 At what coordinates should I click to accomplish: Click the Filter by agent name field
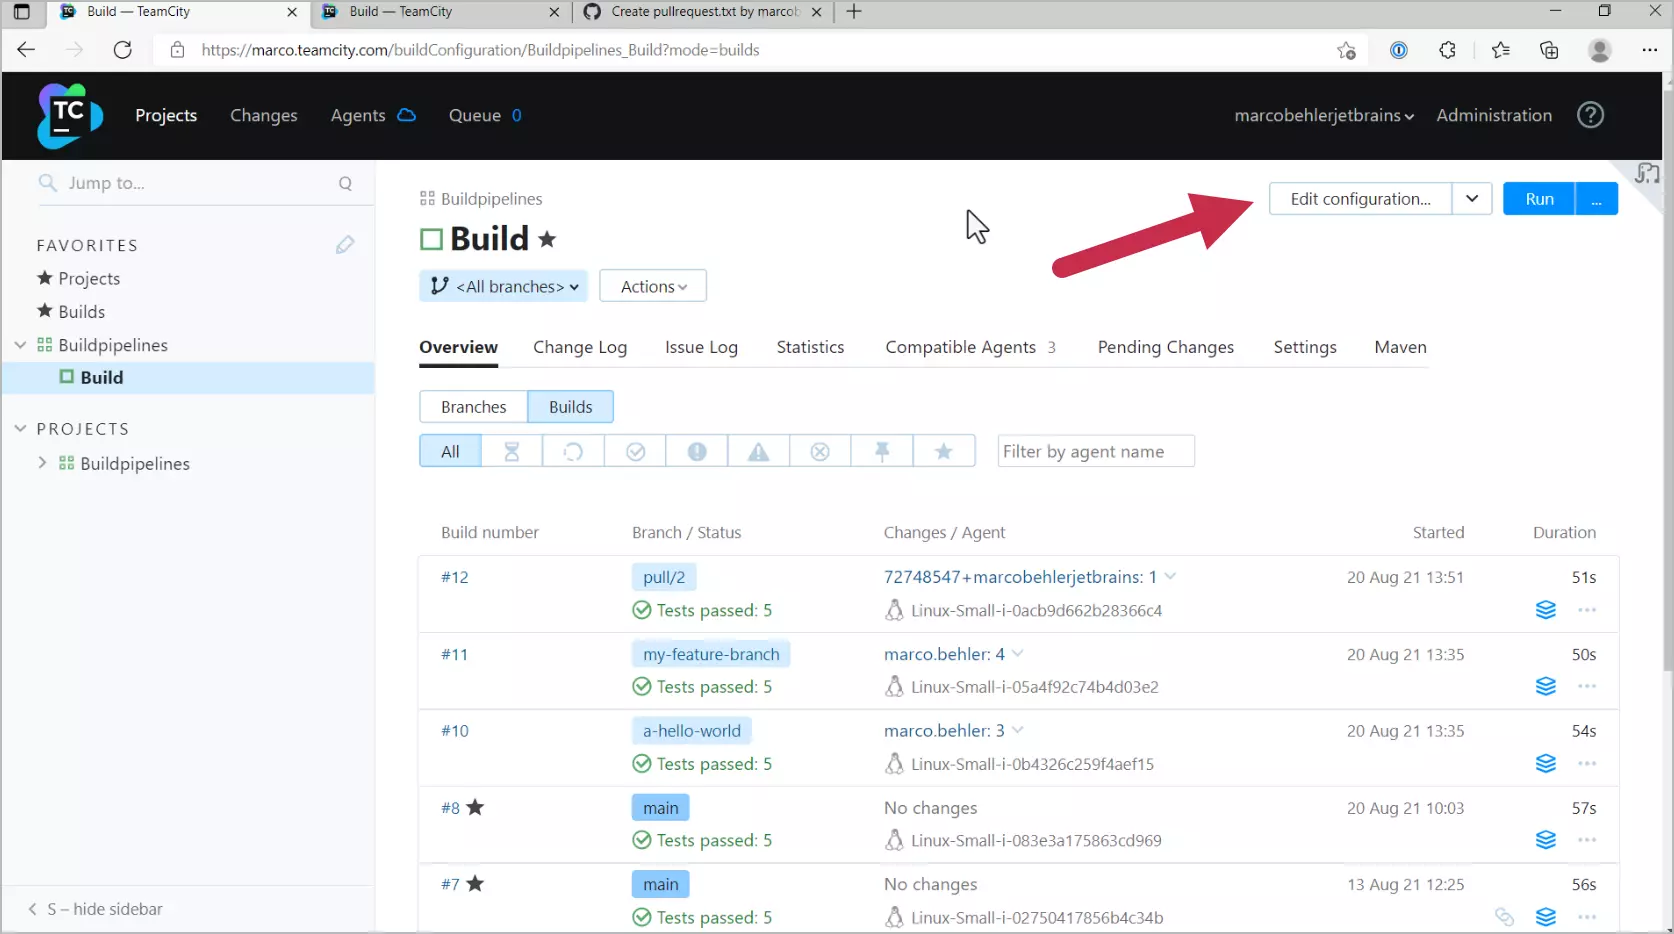pyautogui.click(x=1095, y=452)
